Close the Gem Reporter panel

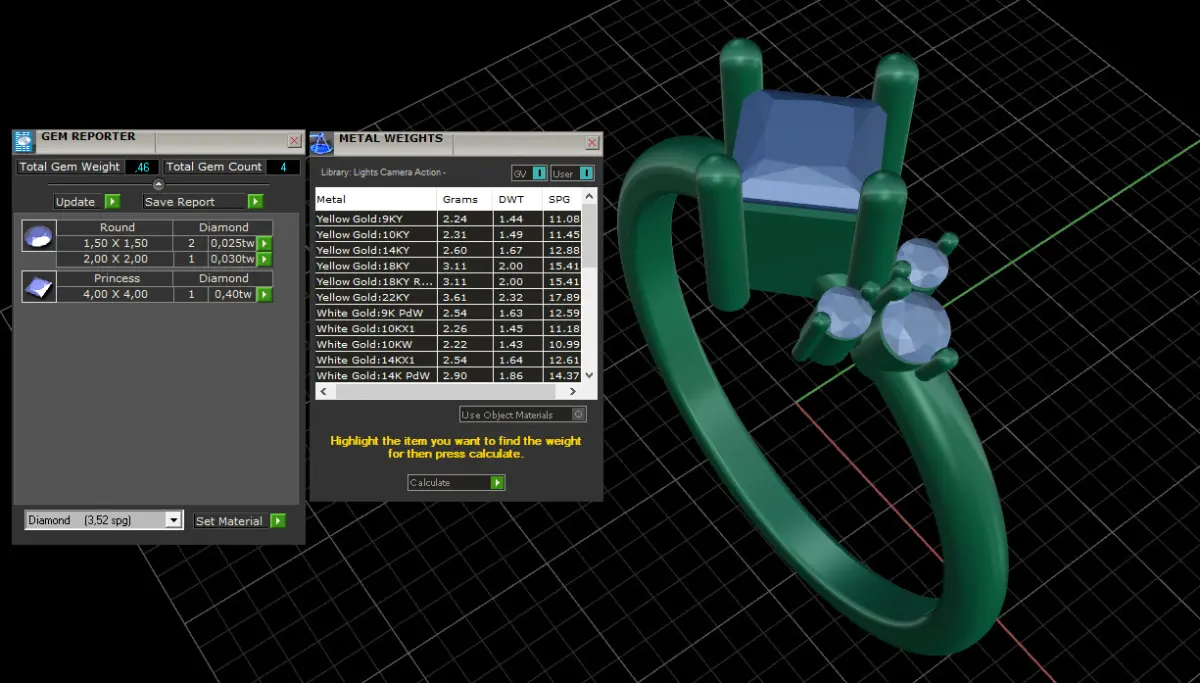click(294, 141)
